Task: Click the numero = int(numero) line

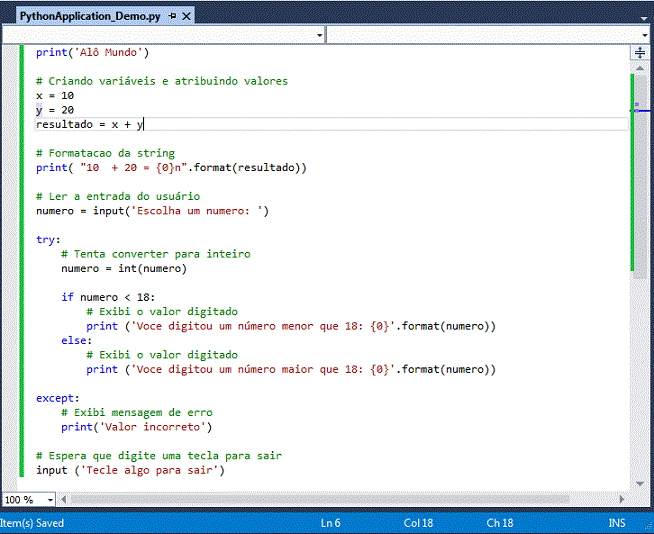Action: (x=124, y=268)
